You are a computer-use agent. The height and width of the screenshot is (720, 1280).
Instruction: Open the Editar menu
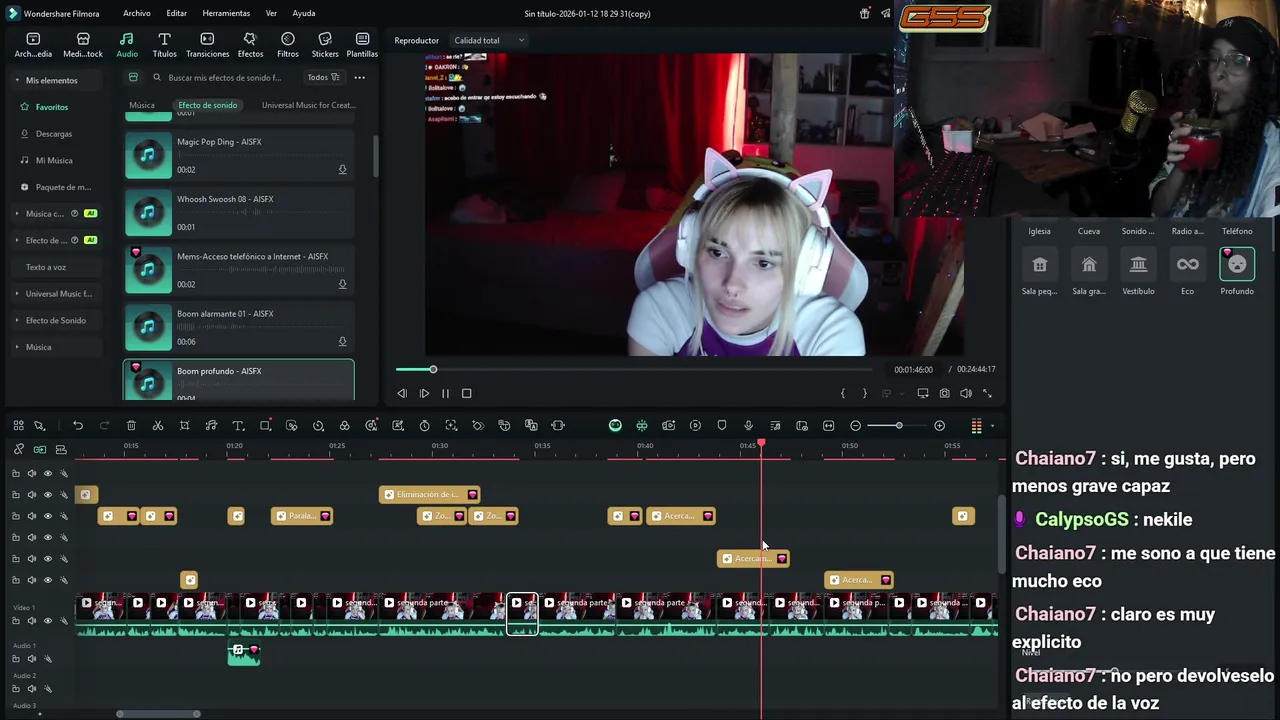[x=177, y=14]
